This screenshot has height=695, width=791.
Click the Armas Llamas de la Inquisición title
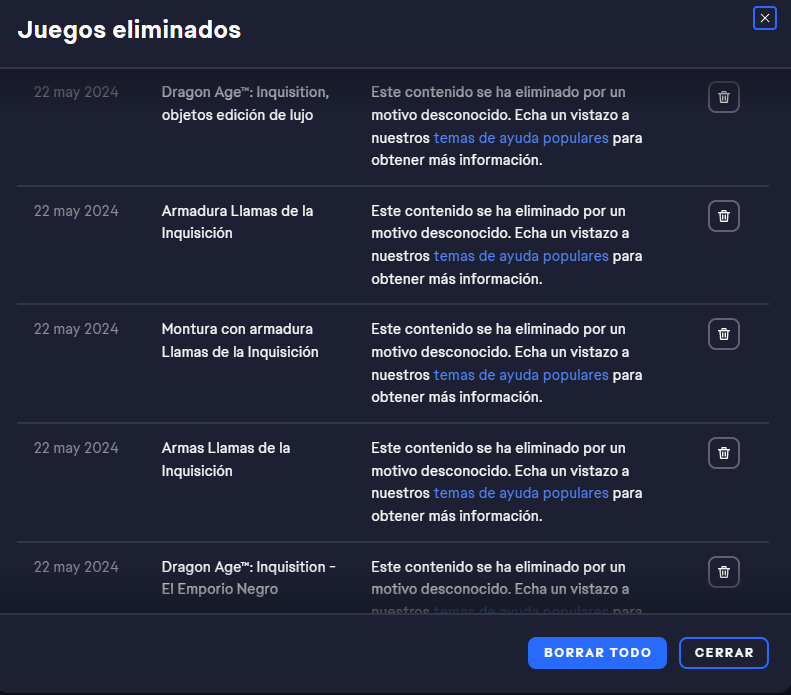click(226, 459)
